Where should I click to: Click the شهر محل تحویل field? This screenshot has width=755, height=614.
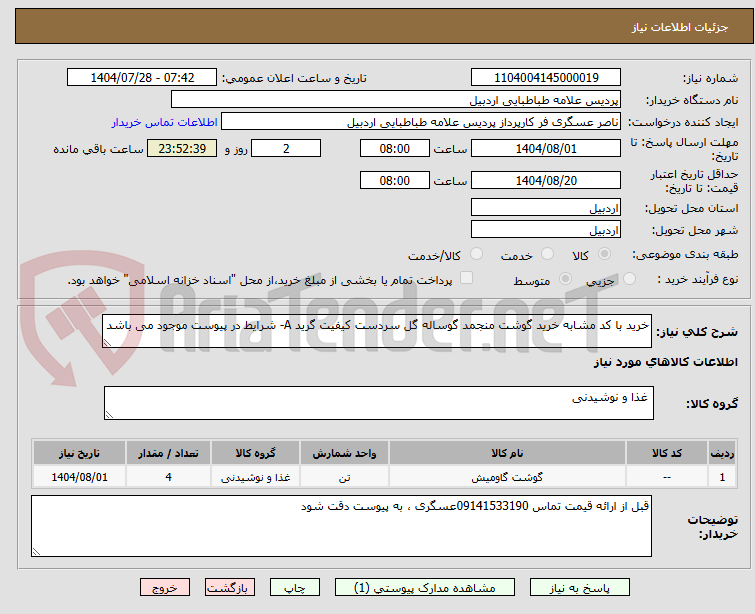[x=546, y=230]
